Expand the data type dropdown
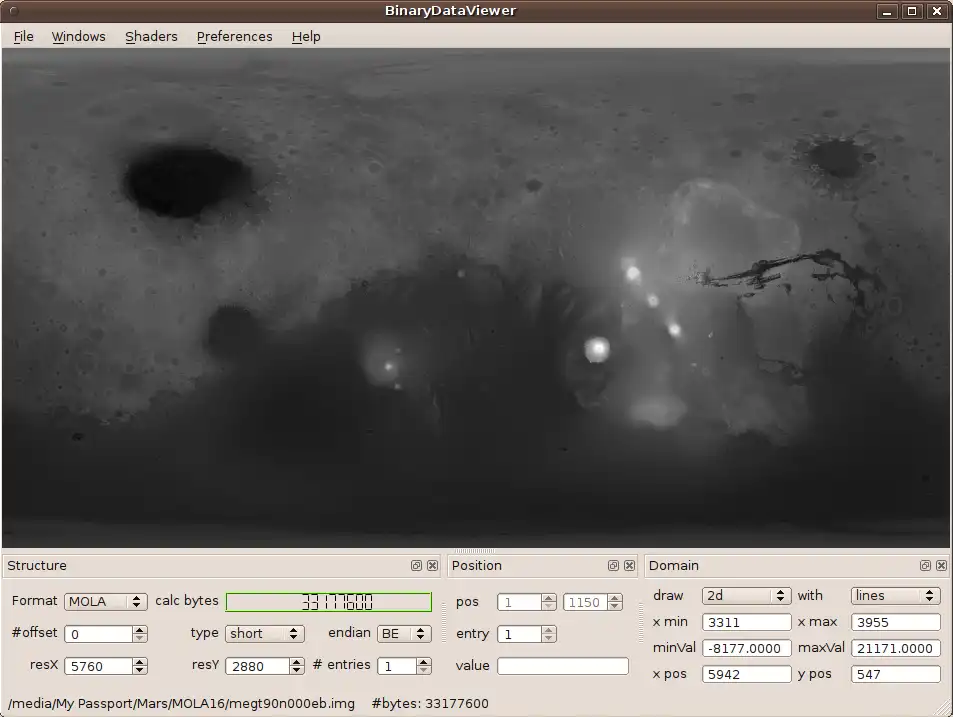The height and width of the screenshot is (717, 953). coord(264,634)
